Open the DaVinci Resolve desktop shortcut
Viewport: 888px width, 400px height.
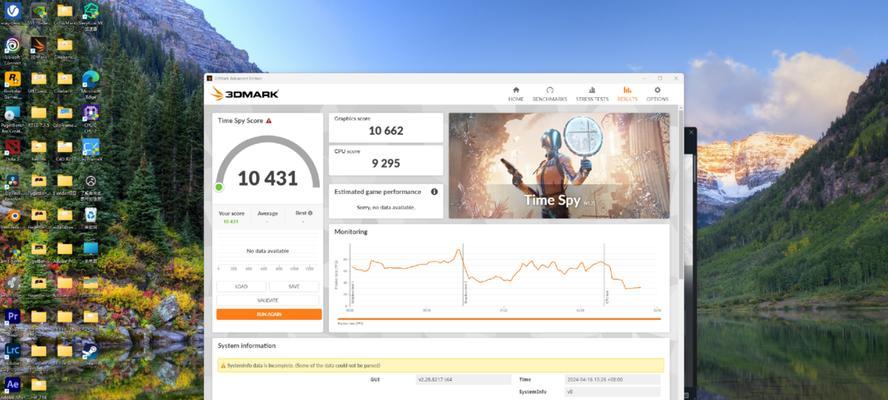click(12, 184)
